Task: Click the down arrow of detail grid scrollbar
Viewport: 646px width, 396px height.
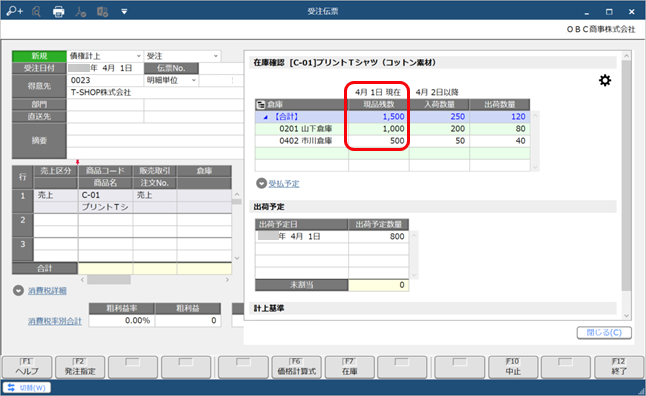Action: tap(236, 258)
